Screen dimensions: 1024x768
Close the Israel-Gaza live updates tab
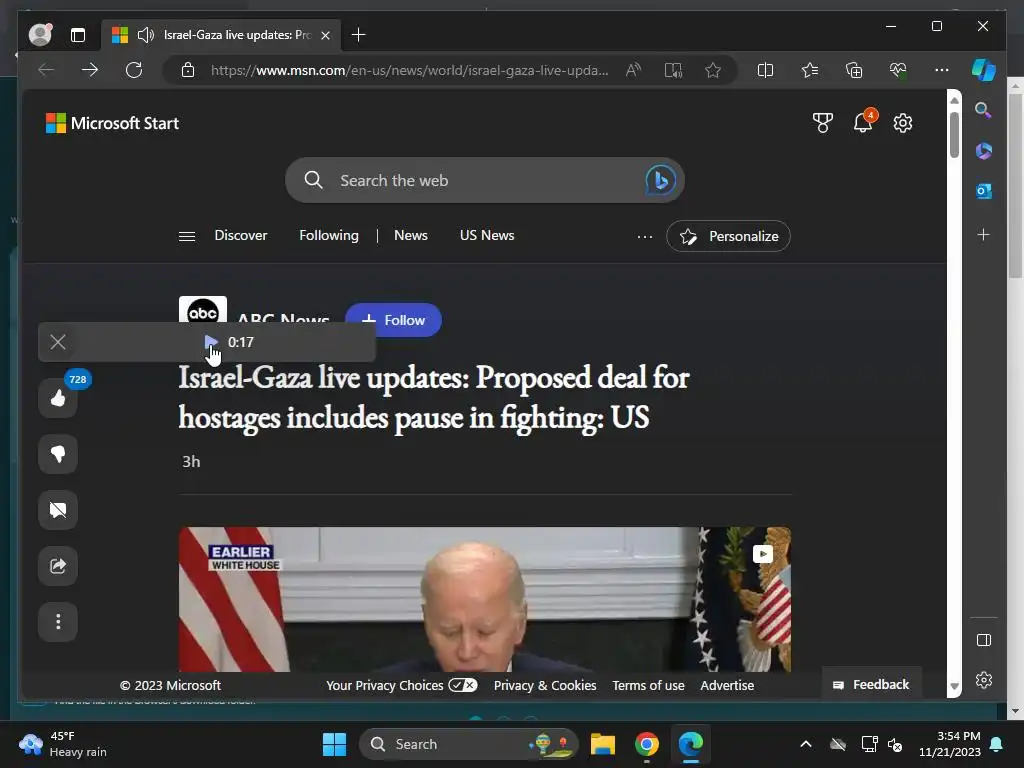tap(325, 35)
